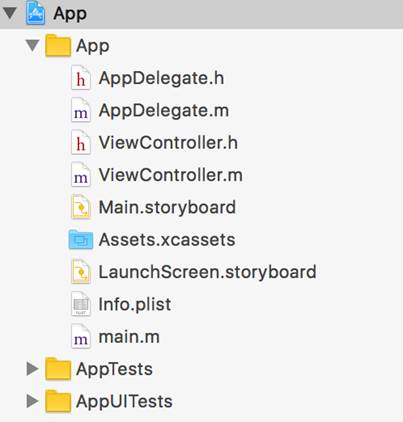This screenshot has width=403, height=422.
Task: Click the Assets.xcassets blue folder icon
Action: [x=81, y=240]
